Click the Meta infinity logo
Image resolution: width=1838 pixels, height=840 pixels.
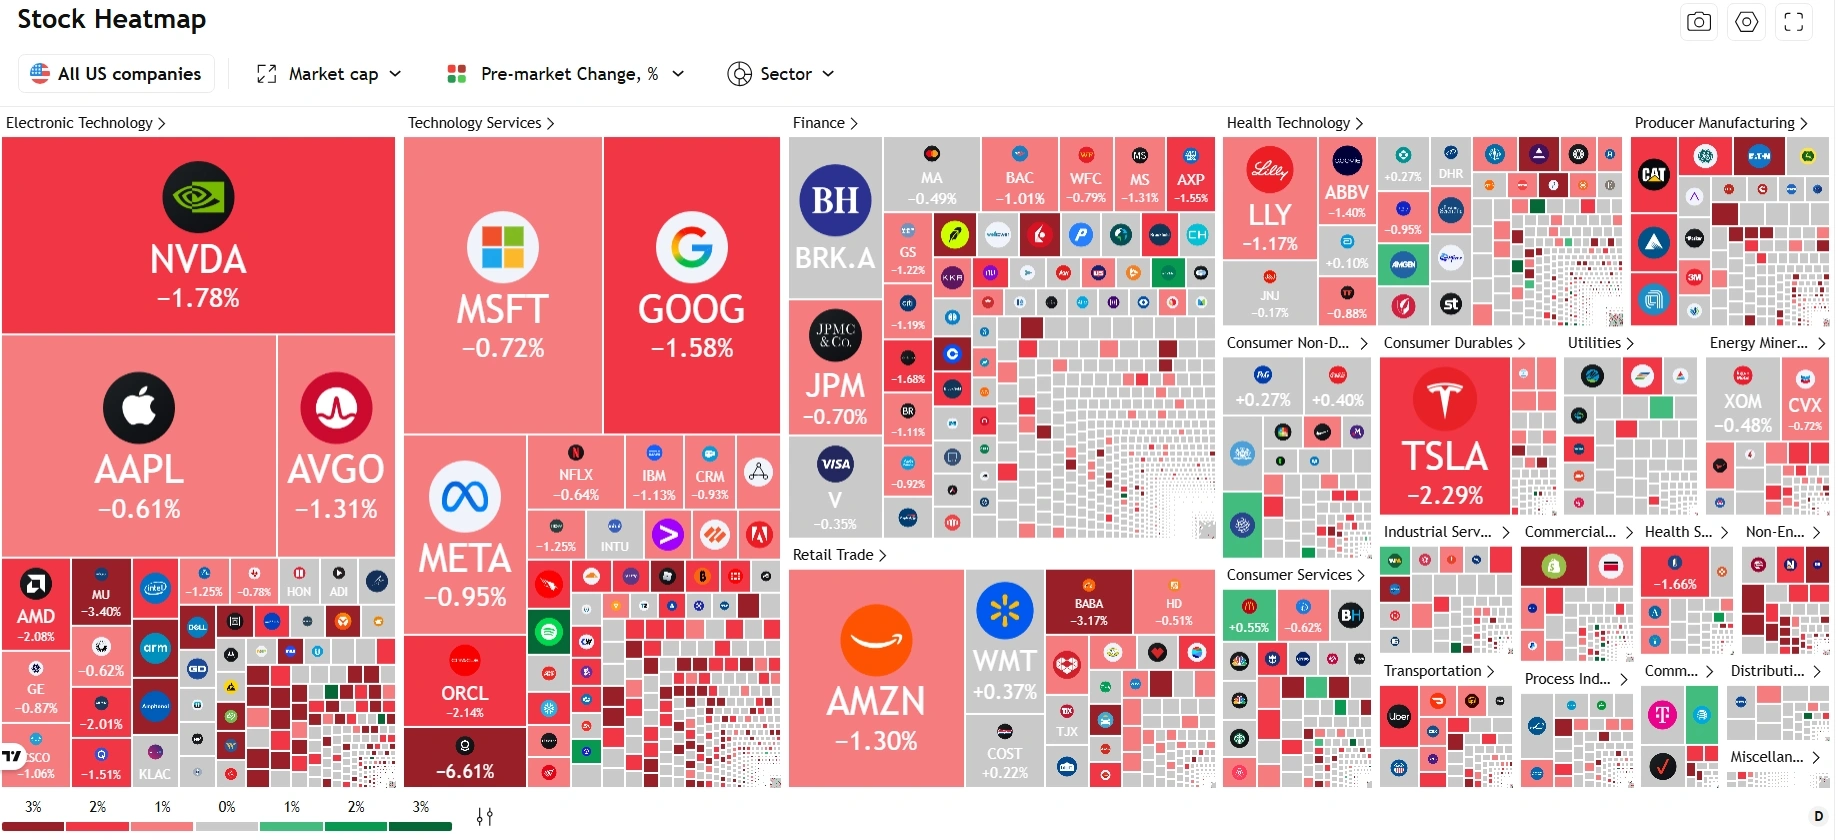point(465,497)
